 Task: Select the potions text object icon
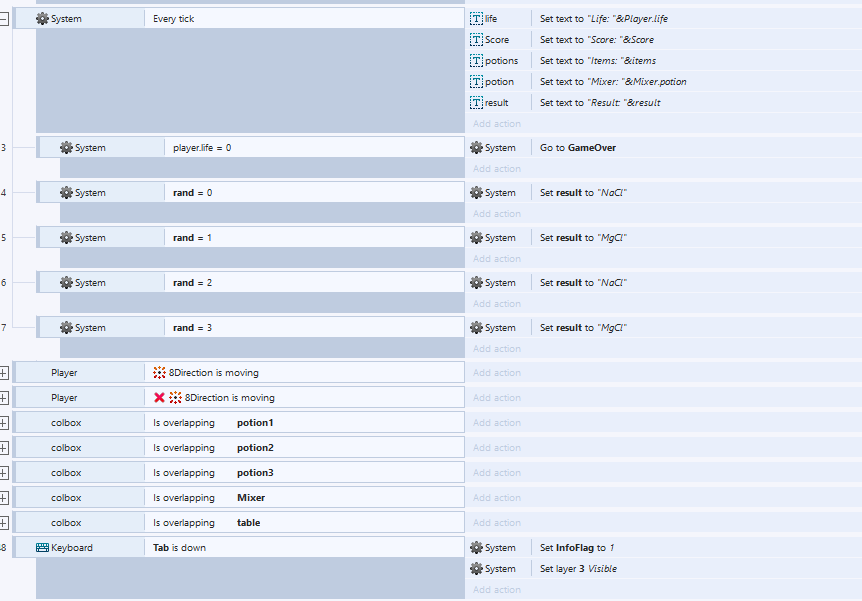(476, 60)
